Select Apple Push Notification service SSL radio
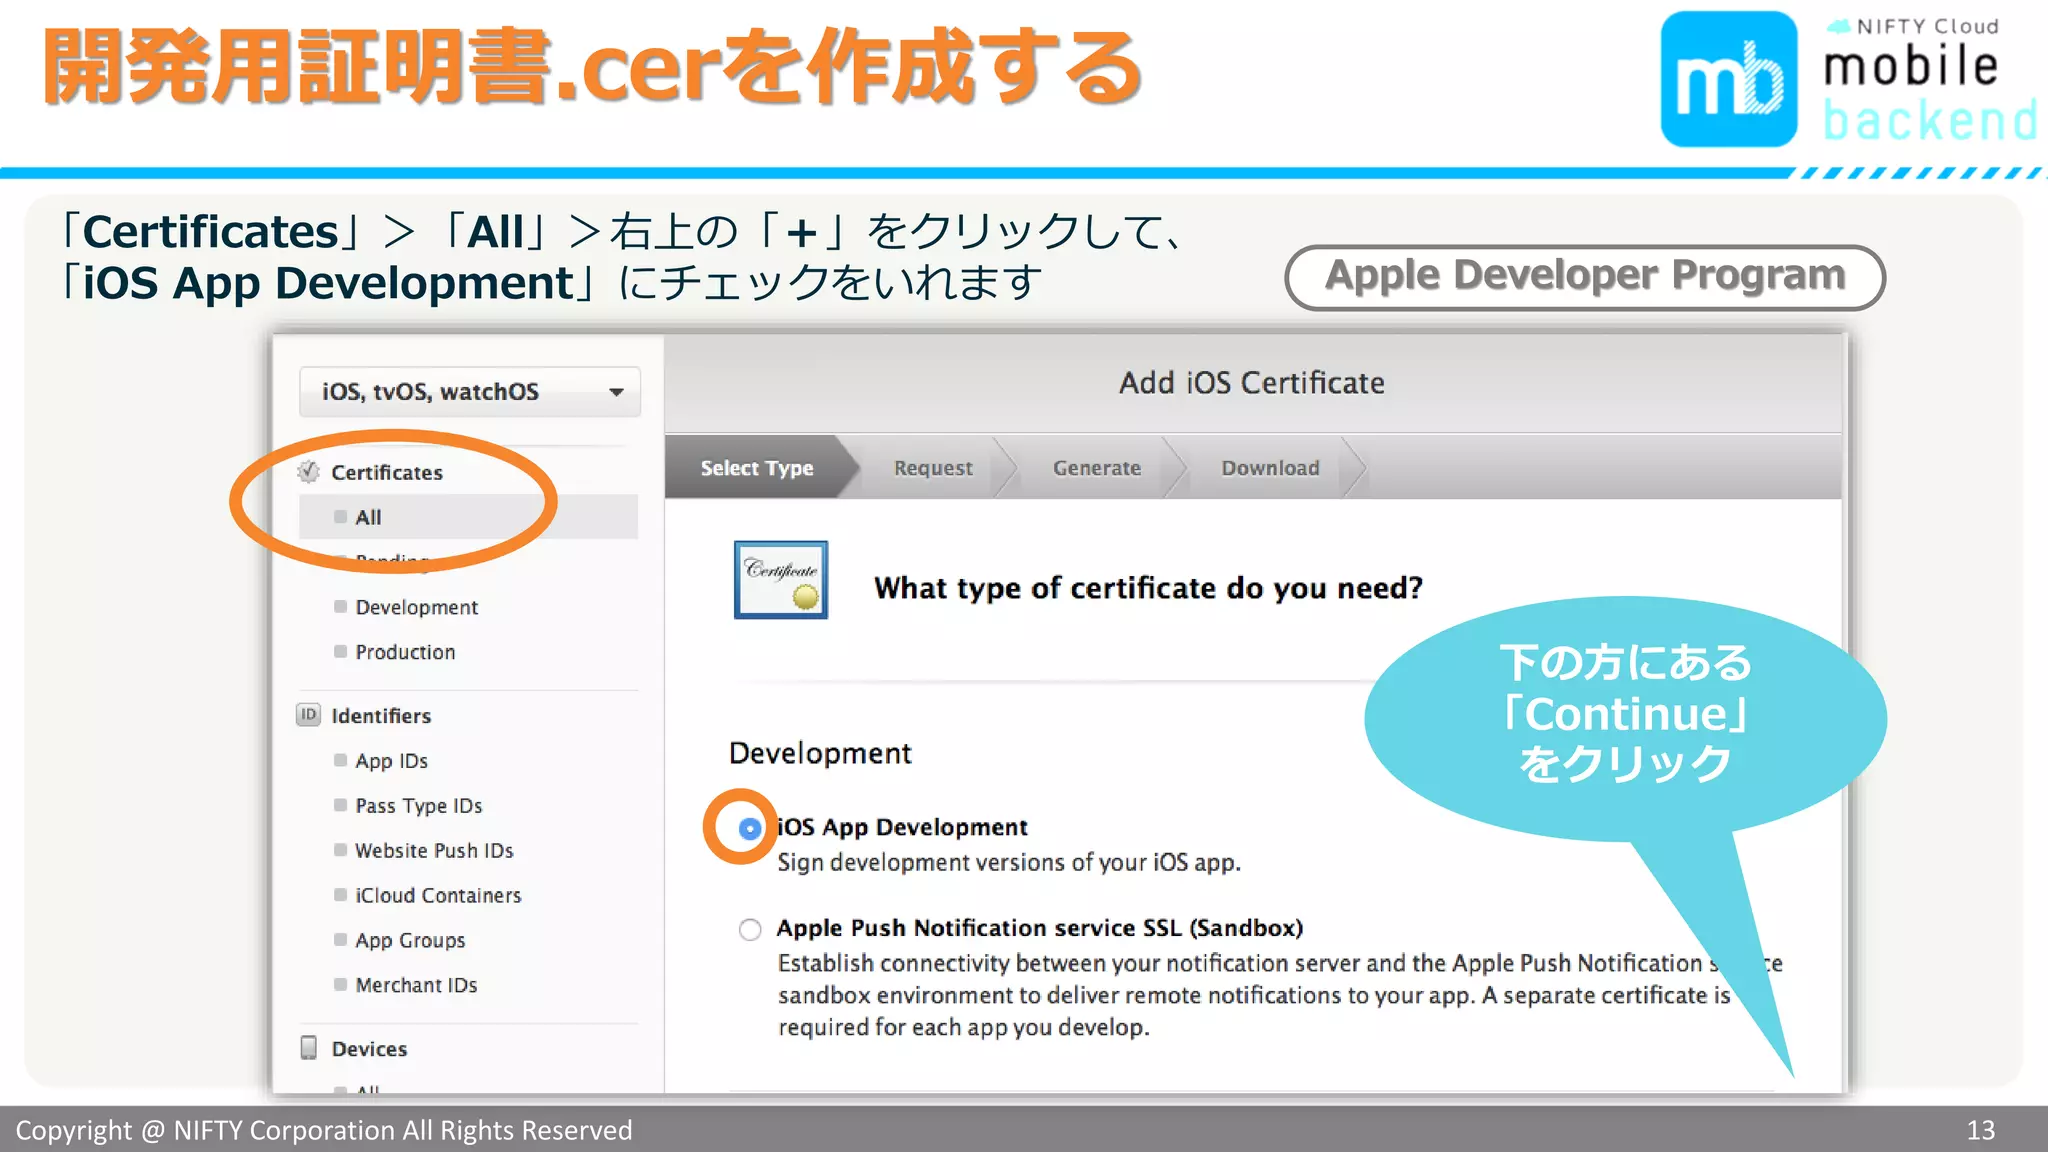The width and height of the screenshot is (2048, 1152). (x=750, y=929)
